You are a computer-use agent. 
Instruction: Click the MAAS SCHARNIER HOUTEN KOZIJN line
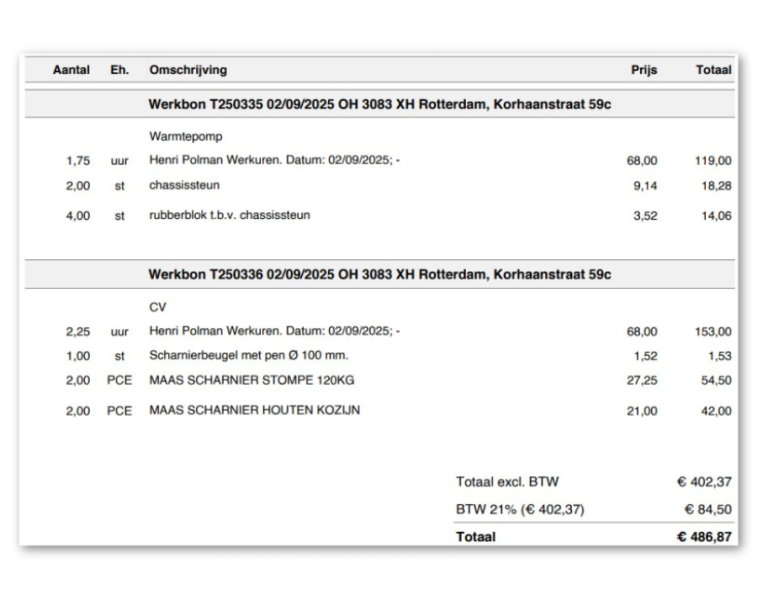[x=254, y=410]
